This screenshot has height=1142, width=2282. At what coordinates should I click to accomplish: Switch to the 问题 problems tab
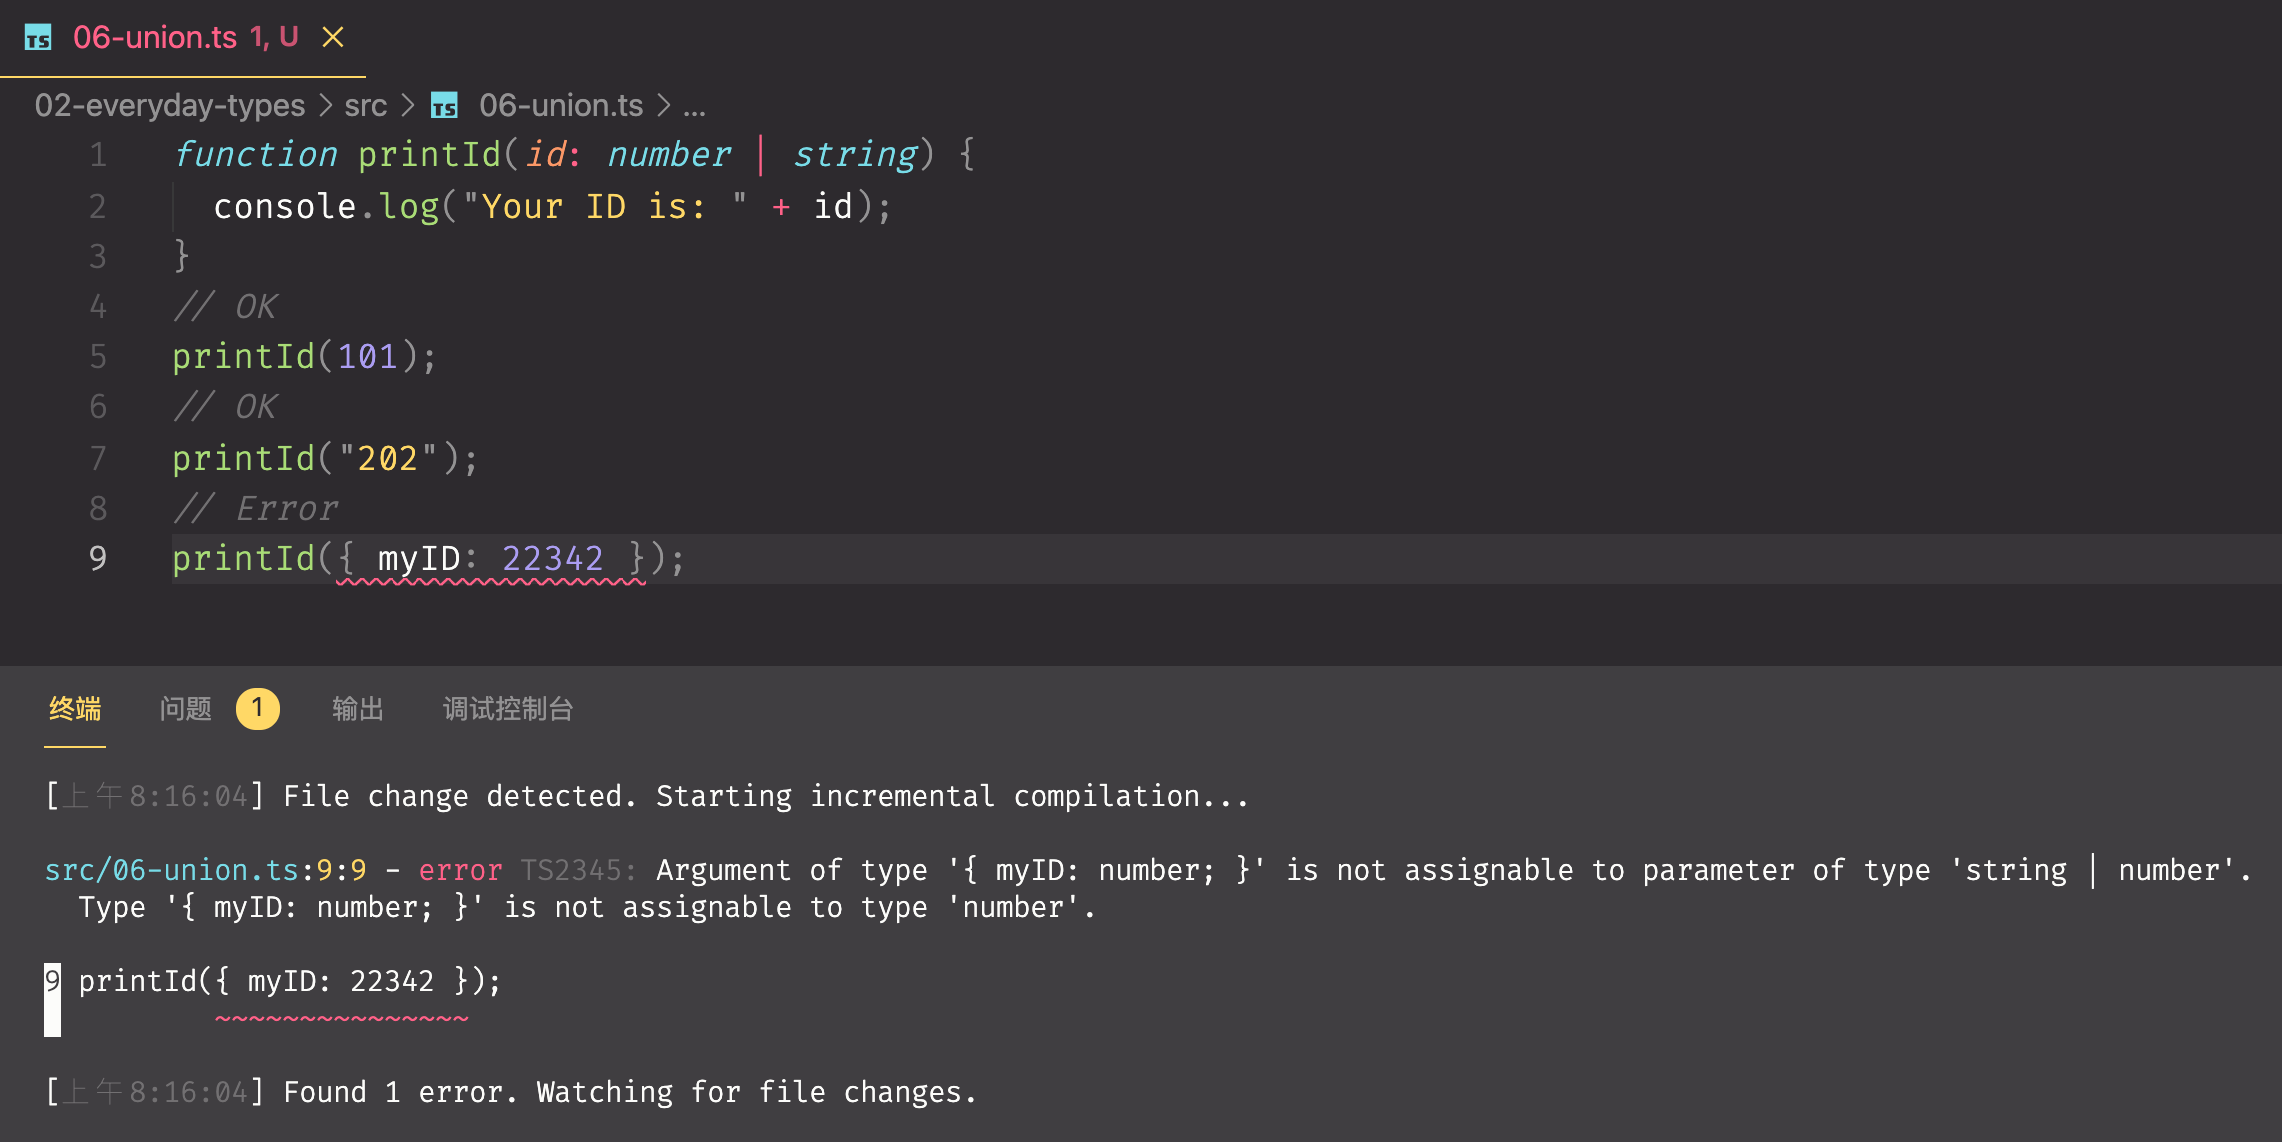click(x=186, y=709)
